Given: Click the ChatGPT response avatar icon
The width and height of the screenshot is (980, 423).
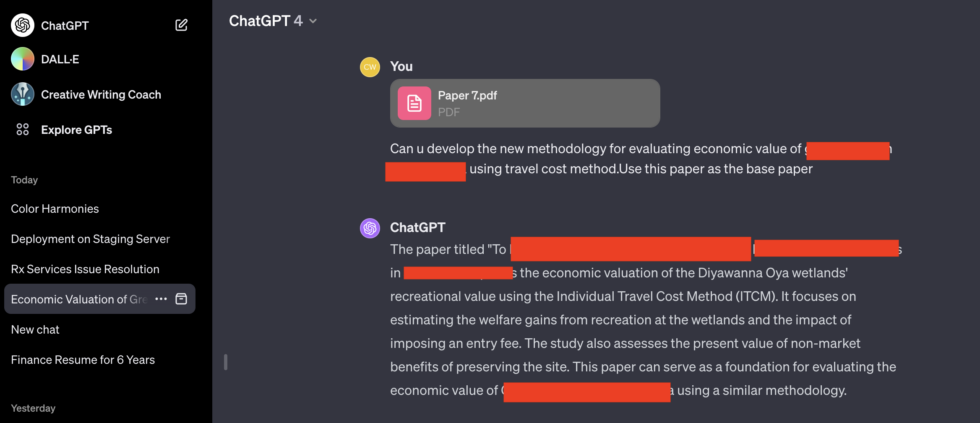Looking at the screenshot, I should 370,228.
